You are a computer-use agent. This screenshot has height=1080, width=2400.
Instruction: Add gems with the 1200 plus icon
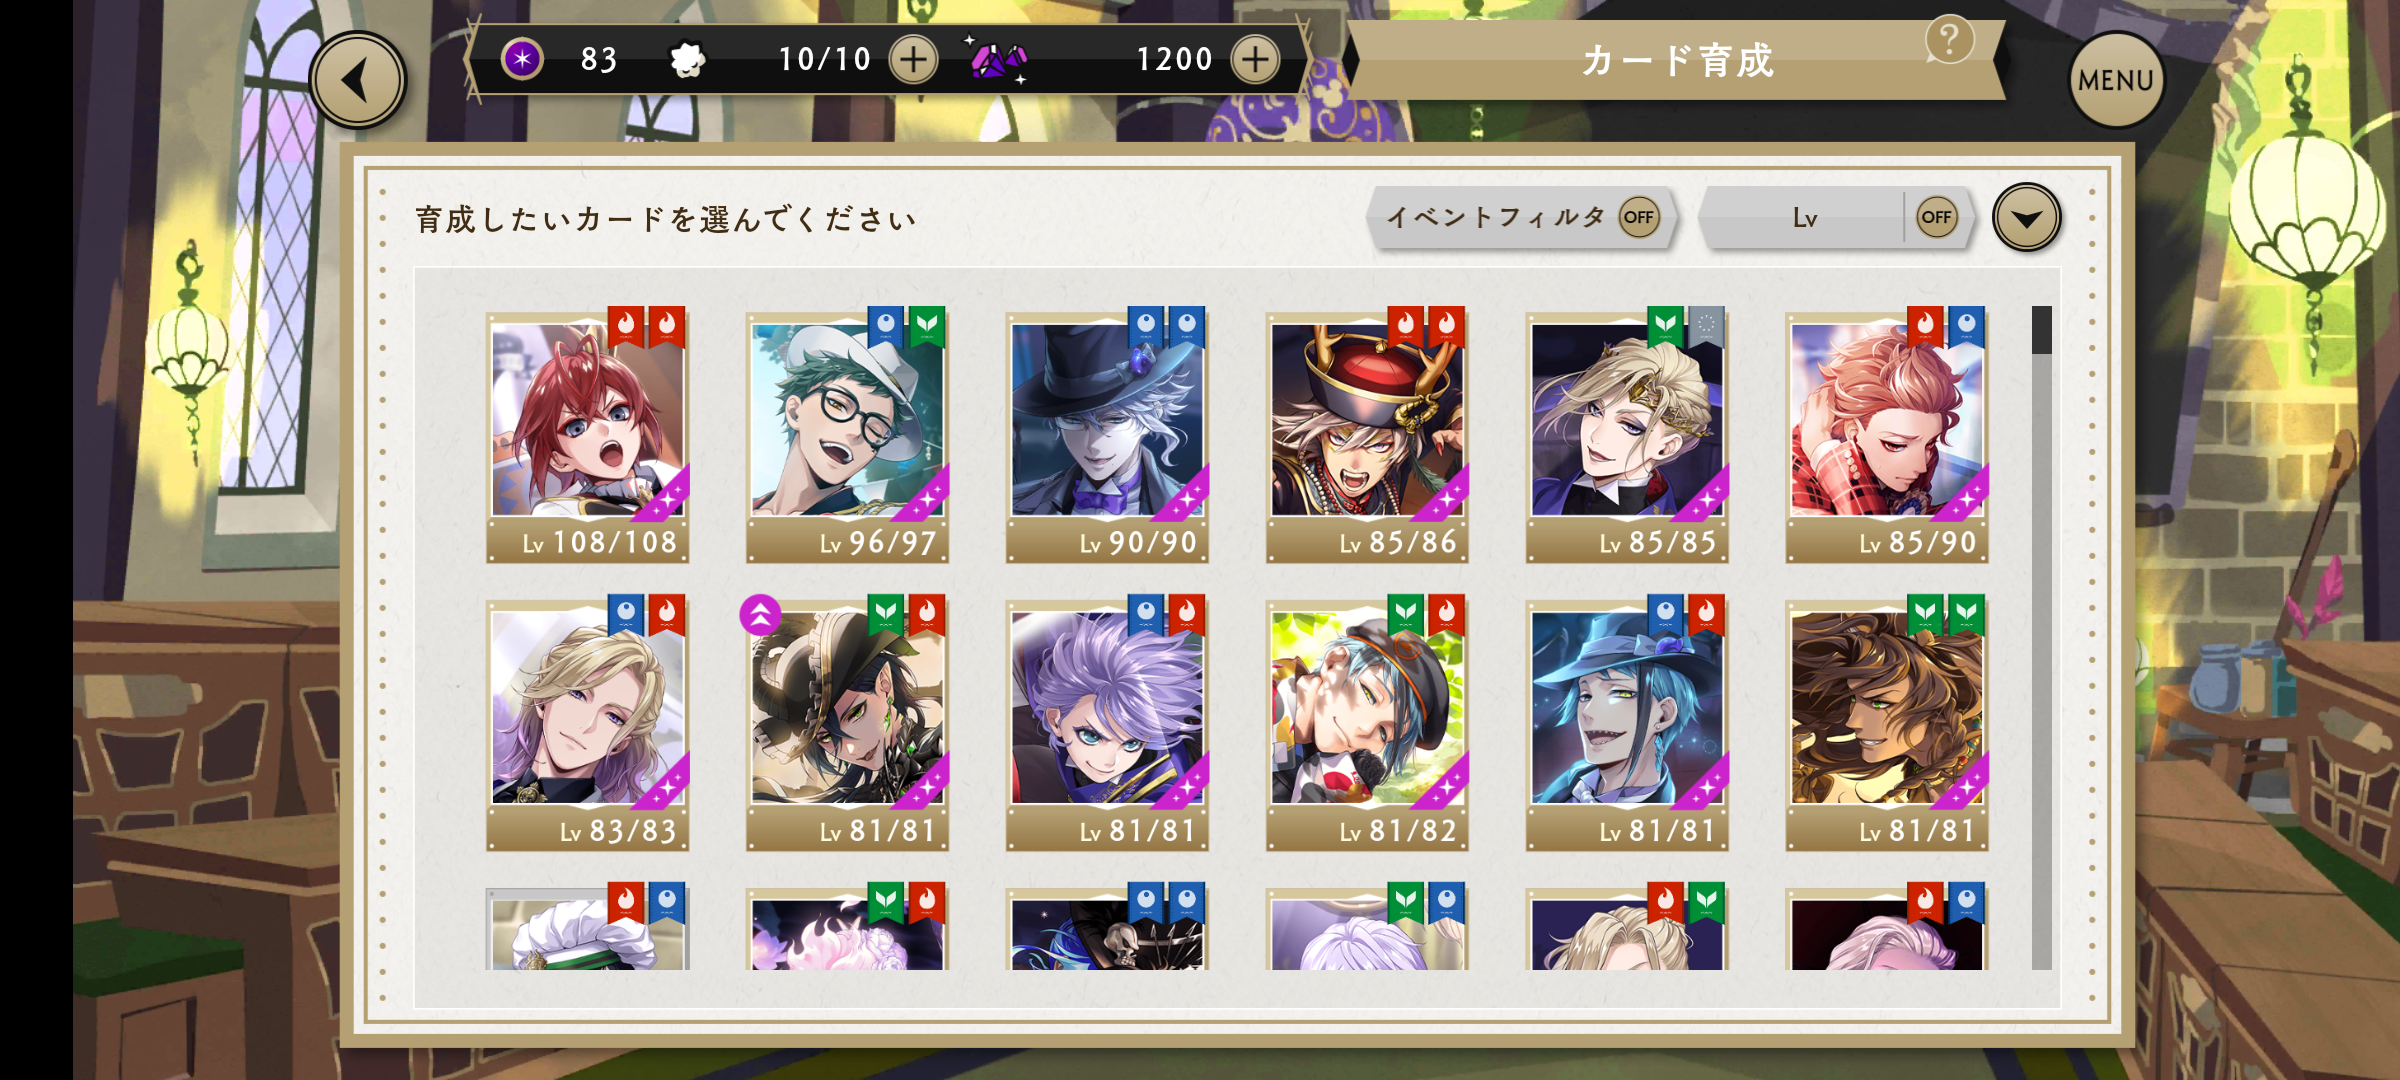tap(1255, 59)
